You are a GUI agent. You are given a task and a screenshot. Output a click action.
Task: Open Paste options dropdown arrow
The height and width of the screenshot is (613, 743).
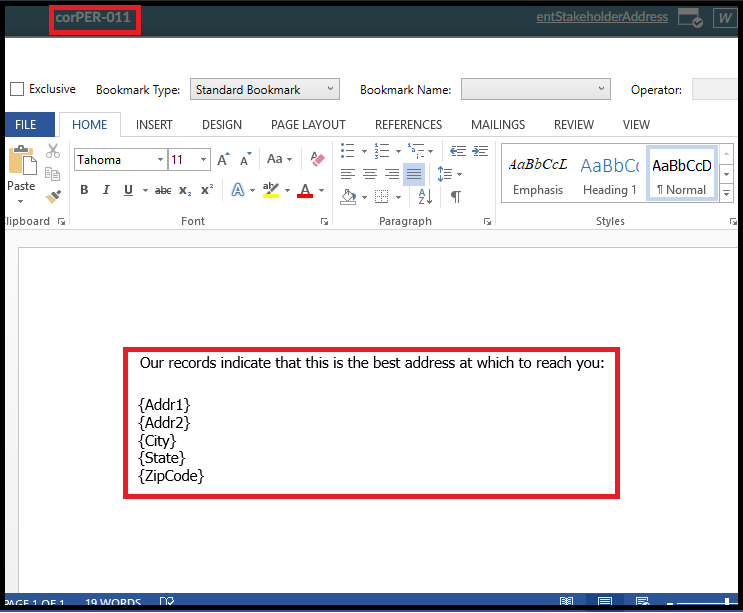(20, 202)
